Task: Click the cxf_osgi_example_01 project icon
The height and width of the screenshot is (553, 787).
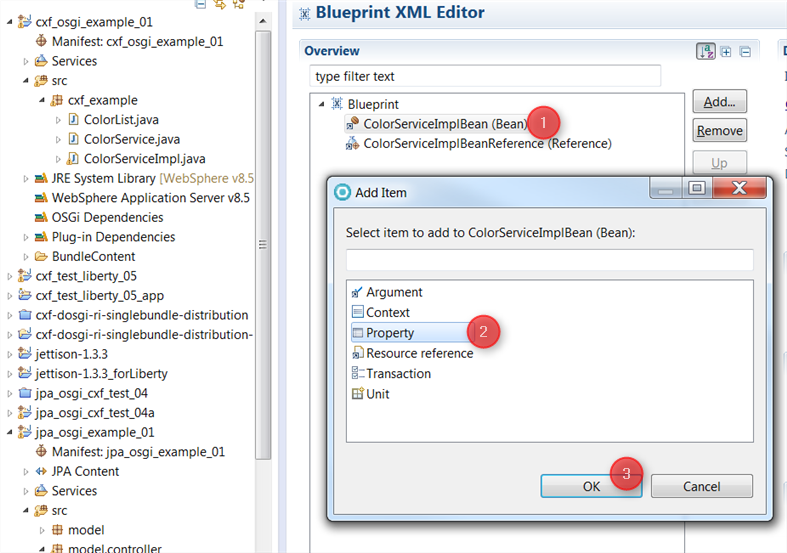Action: tap(24, 22)
